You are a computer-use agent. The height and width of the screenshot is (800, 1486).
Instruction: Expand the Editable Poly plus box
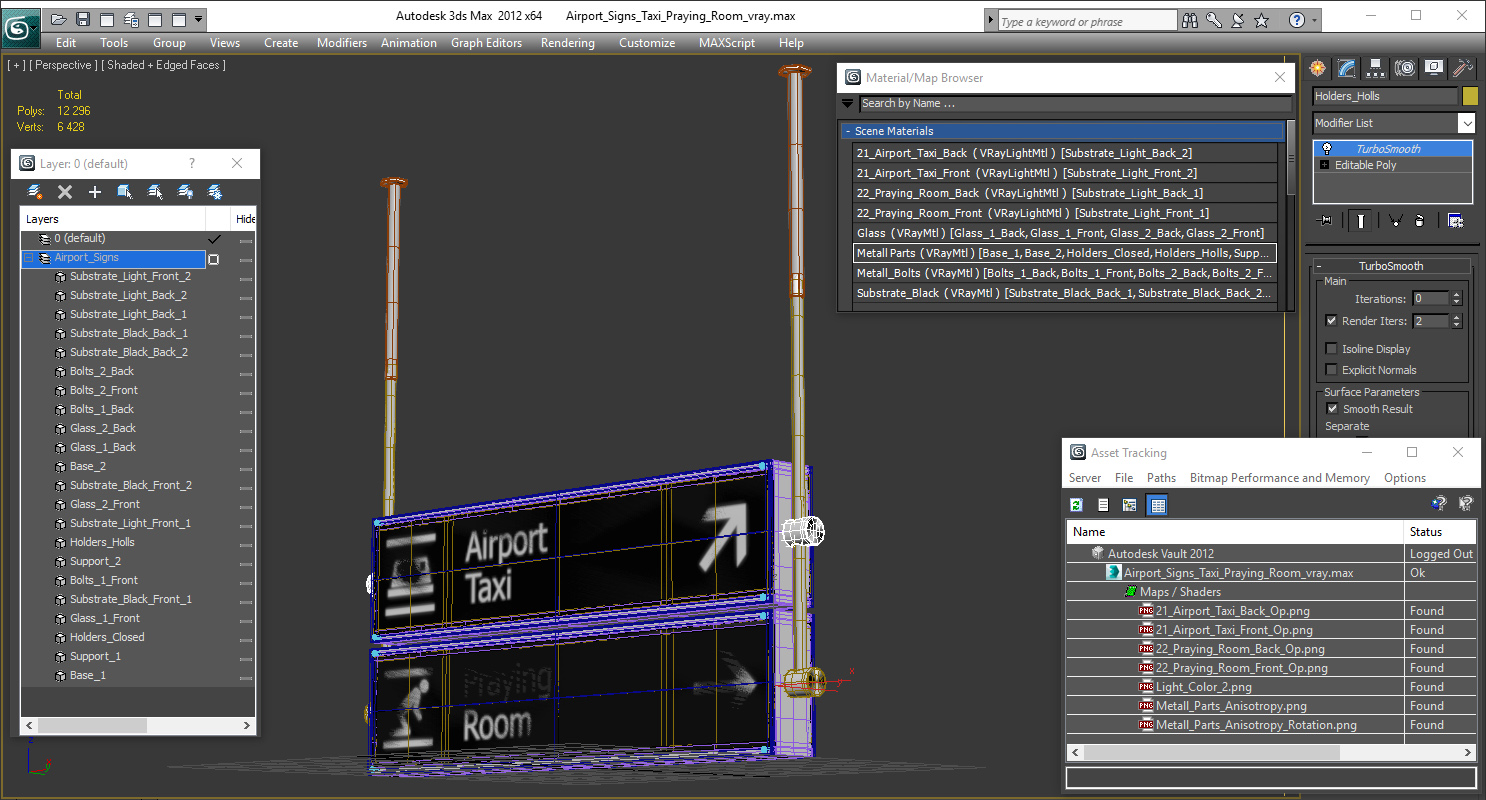point(1325,165)
